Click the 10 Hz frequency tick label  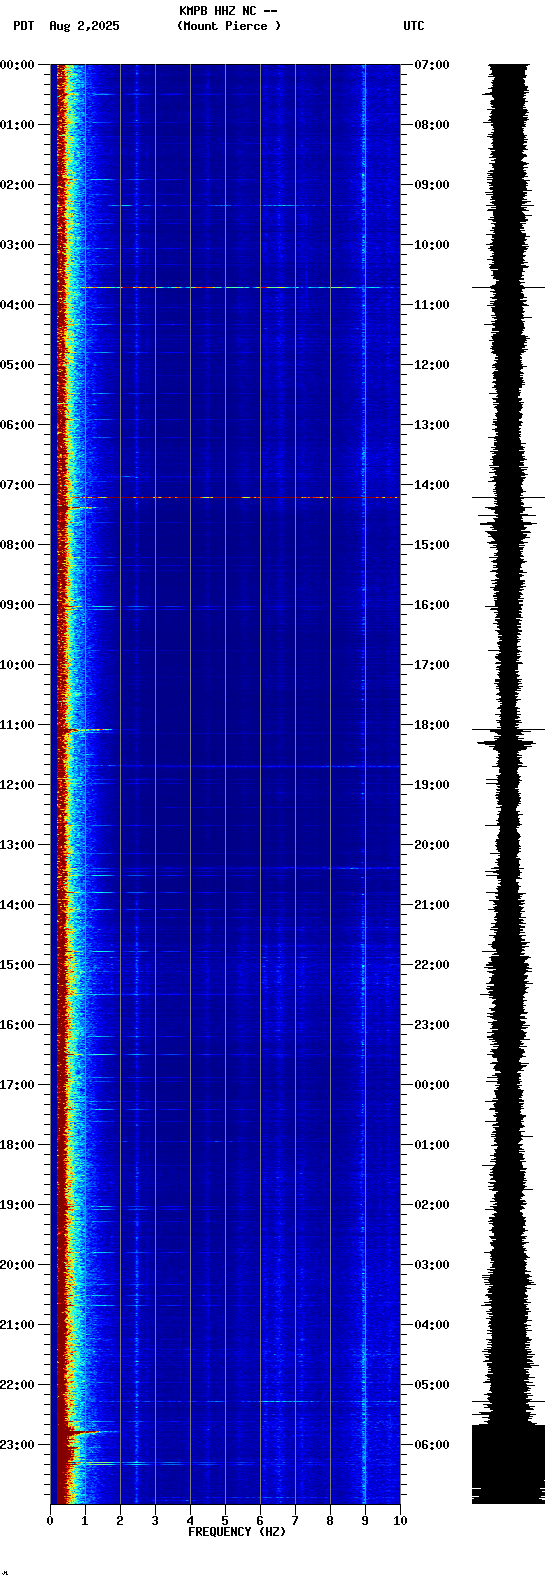pos(400,1521)
